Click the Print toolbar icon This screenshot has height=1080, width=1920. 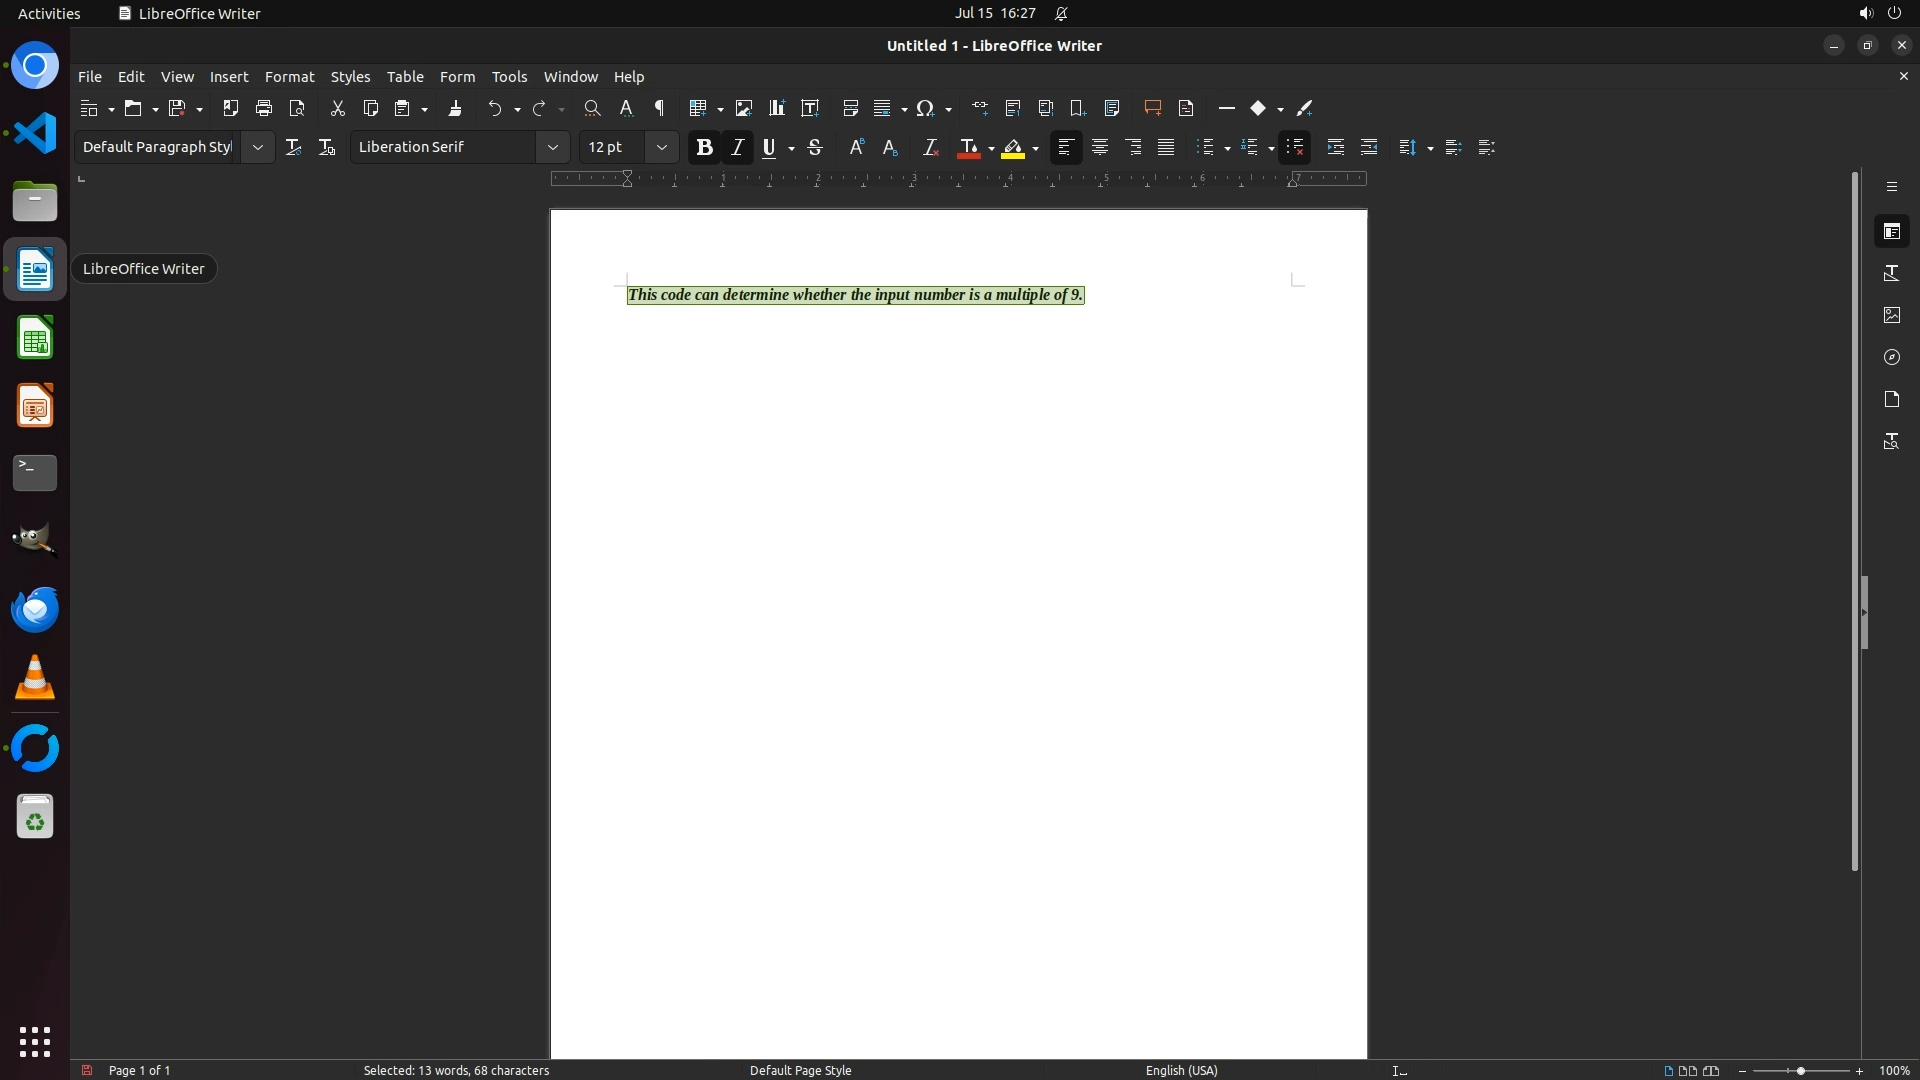coord(264,108)
